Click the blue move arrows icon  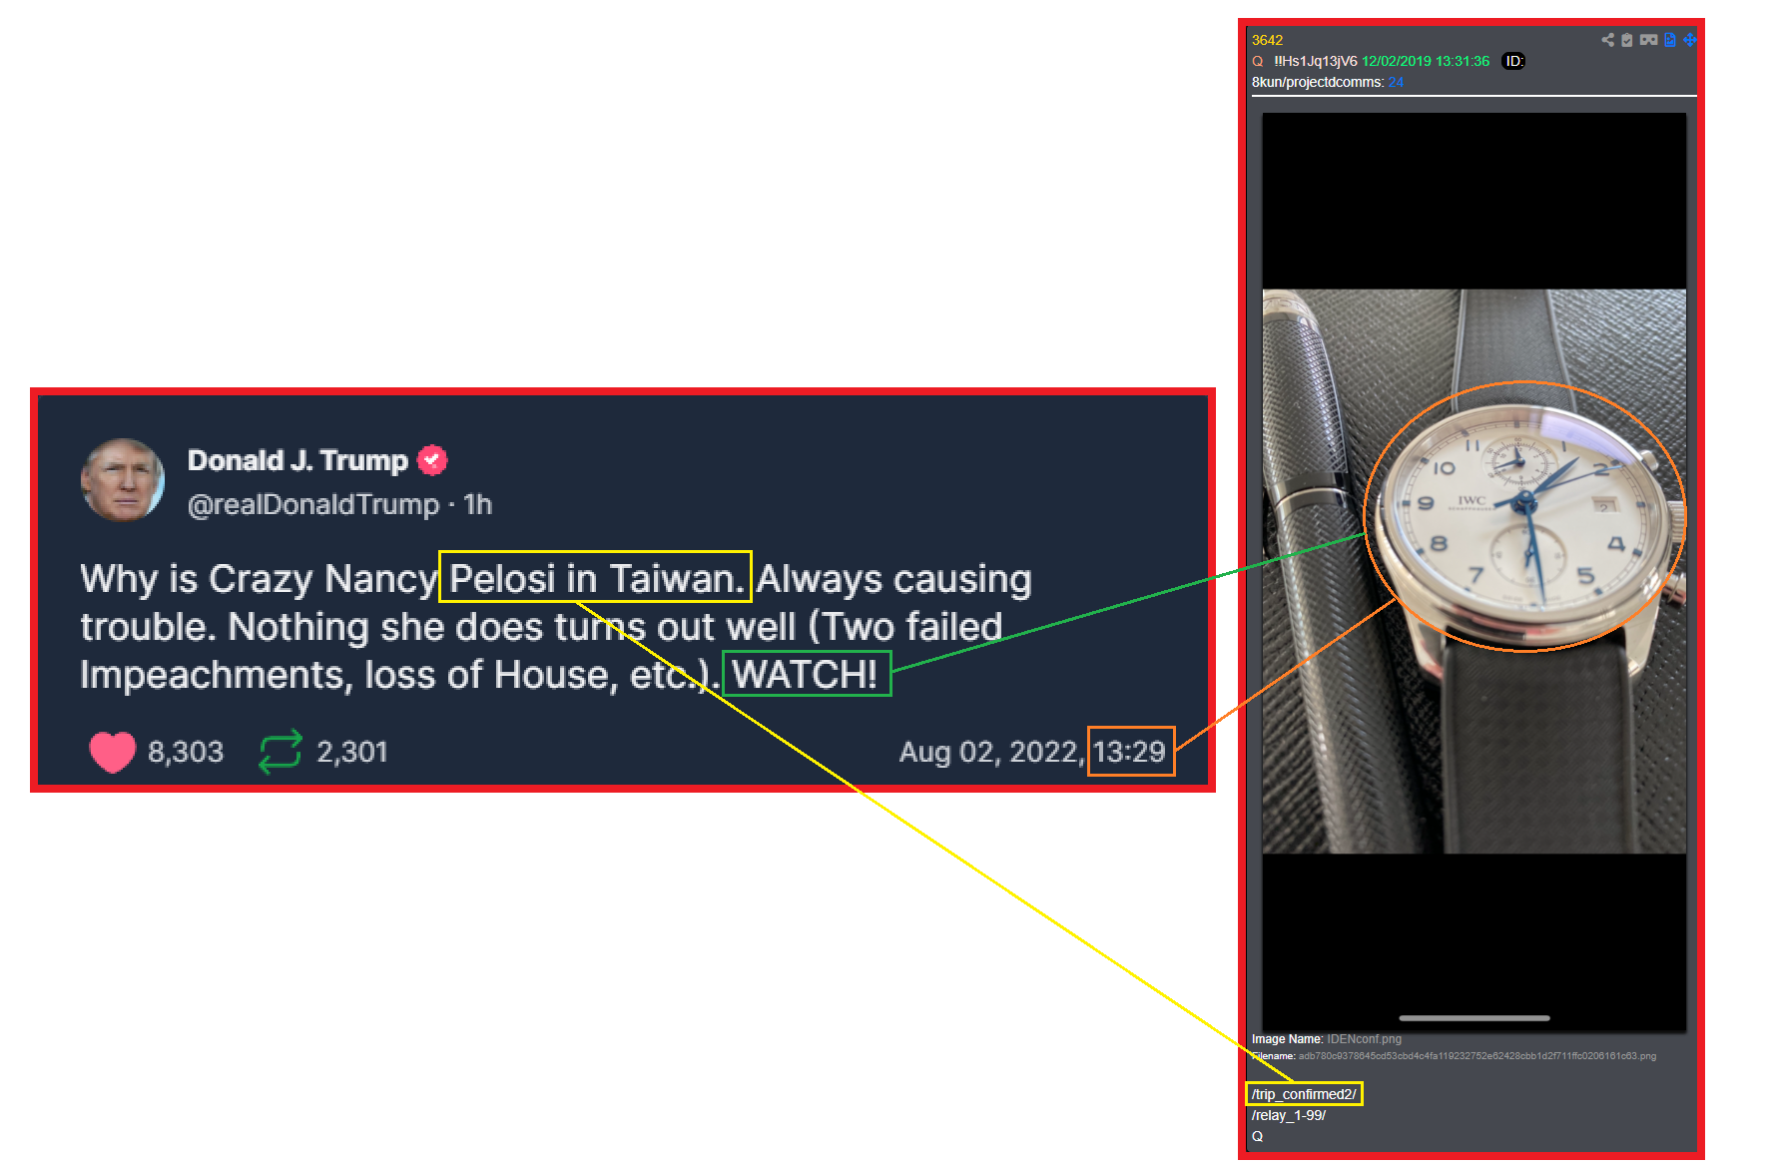1690,40
